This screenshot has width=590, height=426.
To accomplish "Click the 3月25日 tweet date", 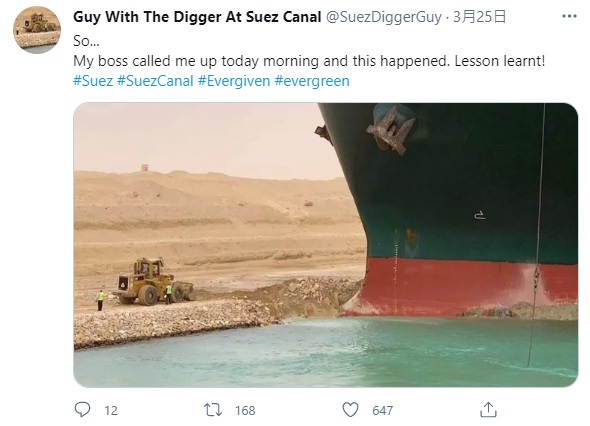I will (x=479, y=17).
